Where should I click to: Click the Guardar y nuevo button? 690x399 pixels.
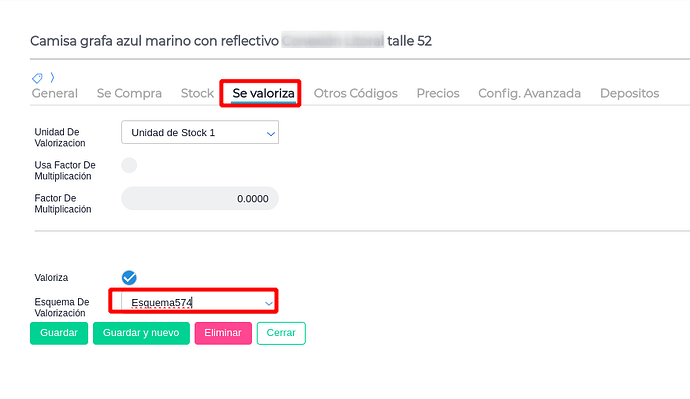coord(141,333)
